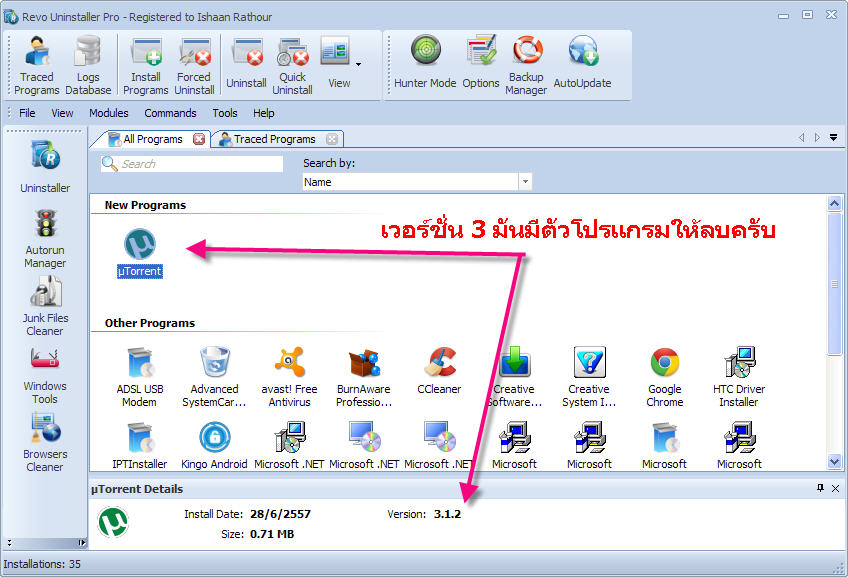
Task: Activate Hunter Mode
Action: coord(425,62)
